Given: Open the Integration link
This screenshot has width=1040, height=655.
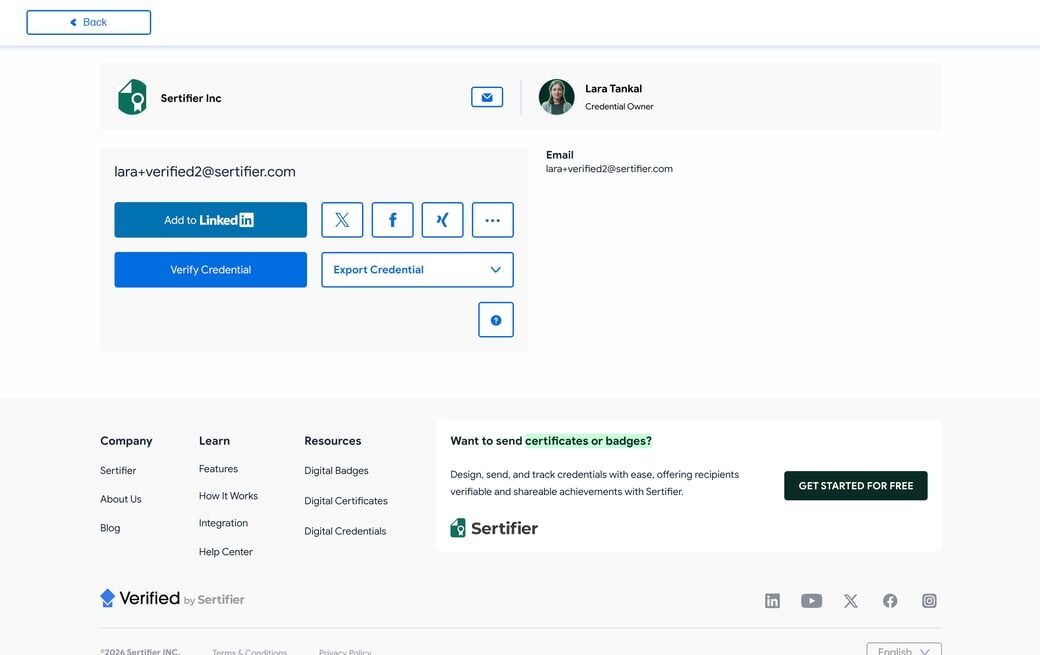Looking at the screenshot, I should tap(224, 523).
